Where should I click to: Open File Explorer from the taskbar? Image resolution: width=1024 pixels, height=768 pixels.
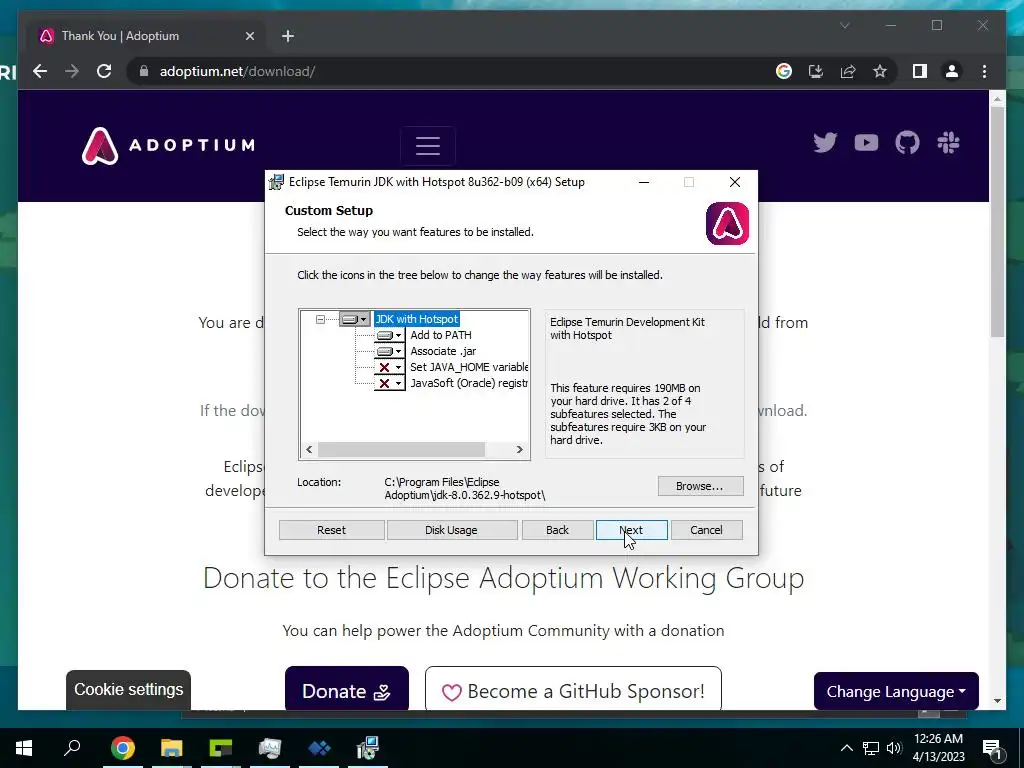pyautogui.click(x=172, y=748)
